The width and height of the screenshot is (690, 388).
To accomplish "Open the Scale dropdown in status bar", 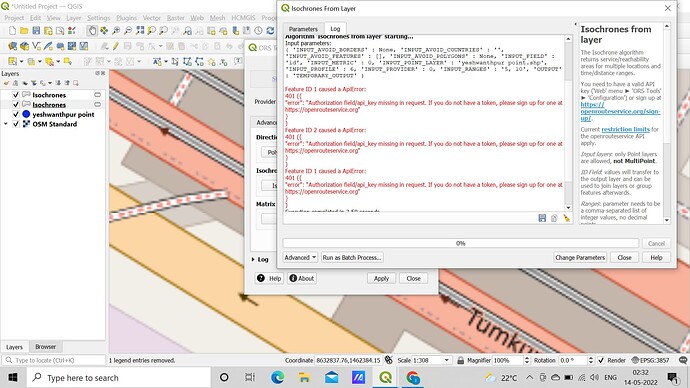I will [x=446, y=360].
